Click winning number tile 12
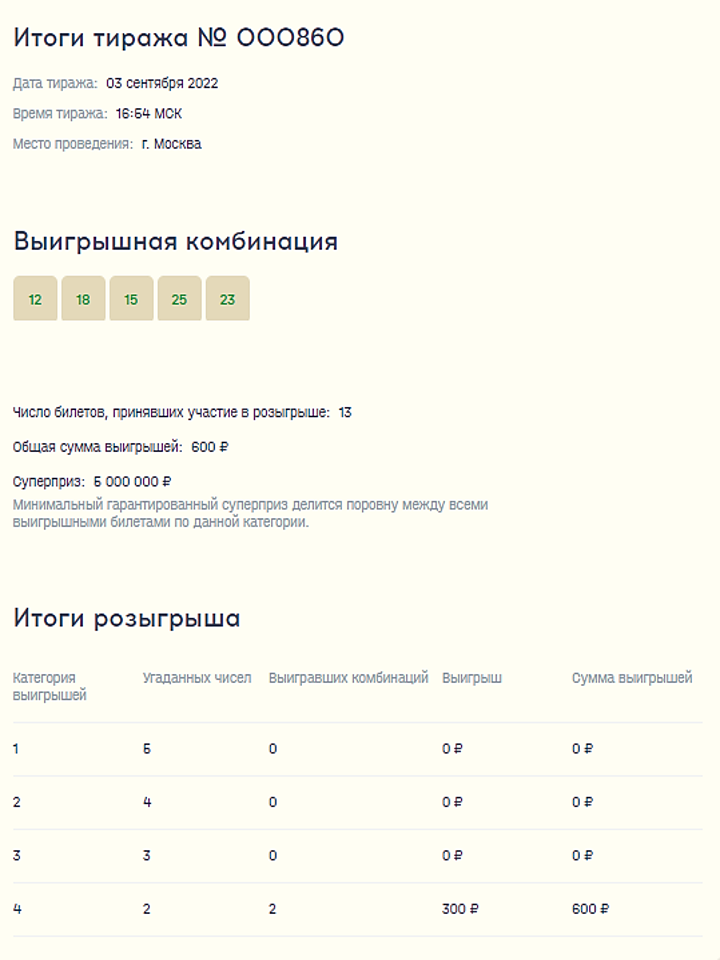720x960 pixels. tap(35, 299)
